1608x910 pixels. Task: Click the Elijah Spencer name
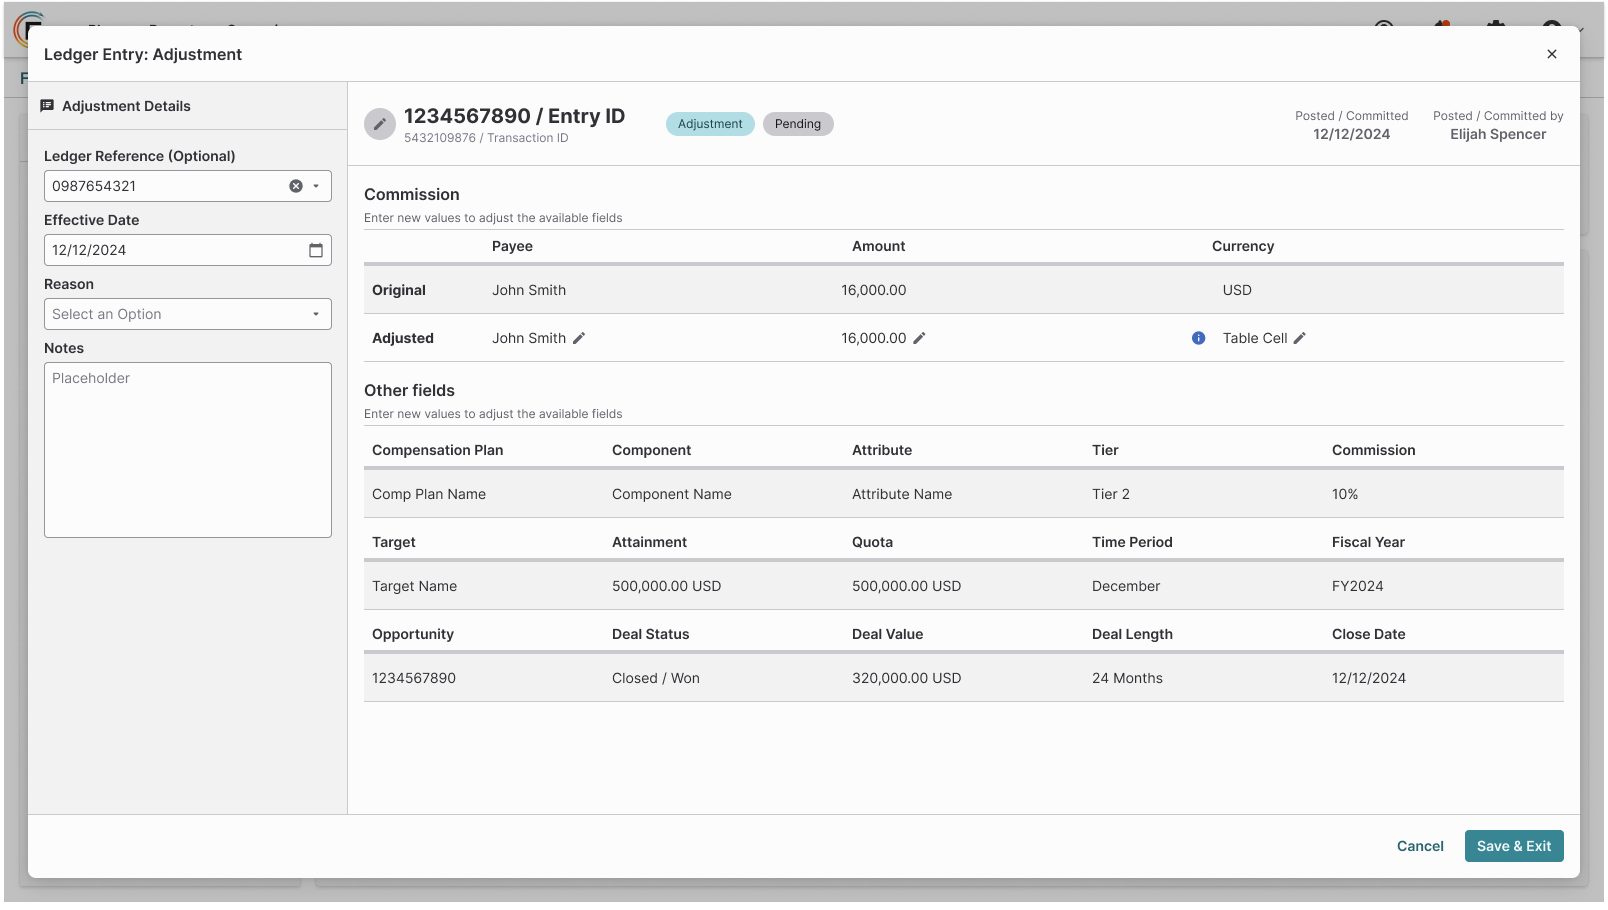click(1498, 134)
